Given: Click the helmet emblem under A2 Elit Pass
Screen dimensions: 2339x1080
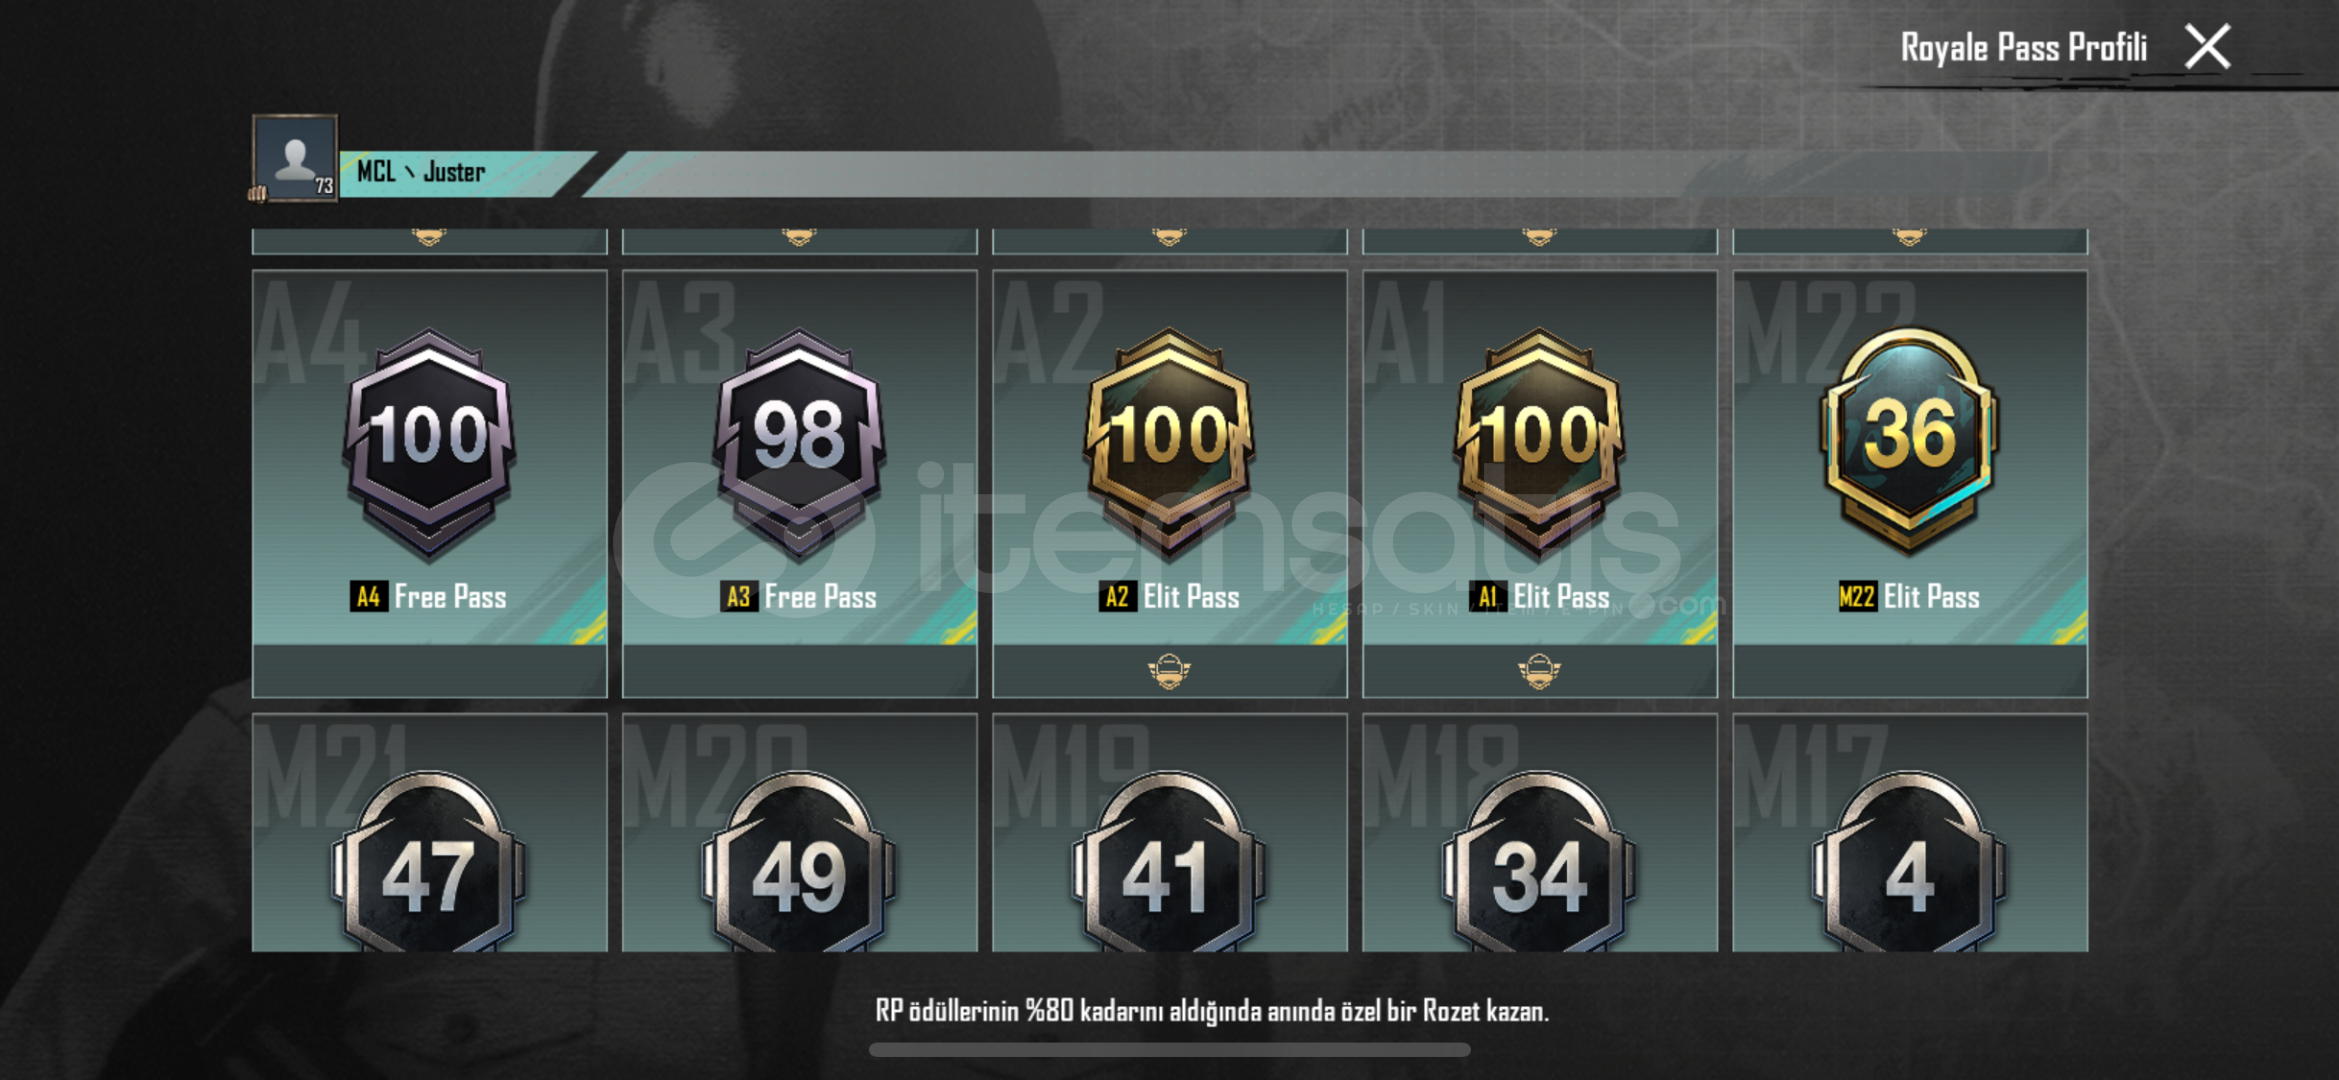Looking at the screenshot, I should 1169,671.
